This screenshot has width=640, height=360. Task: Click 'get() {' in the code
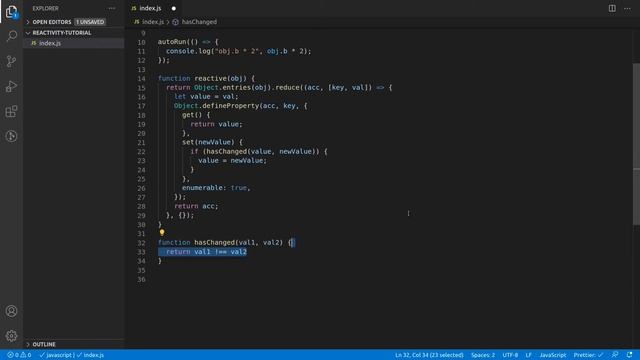(x=196, y=115)
